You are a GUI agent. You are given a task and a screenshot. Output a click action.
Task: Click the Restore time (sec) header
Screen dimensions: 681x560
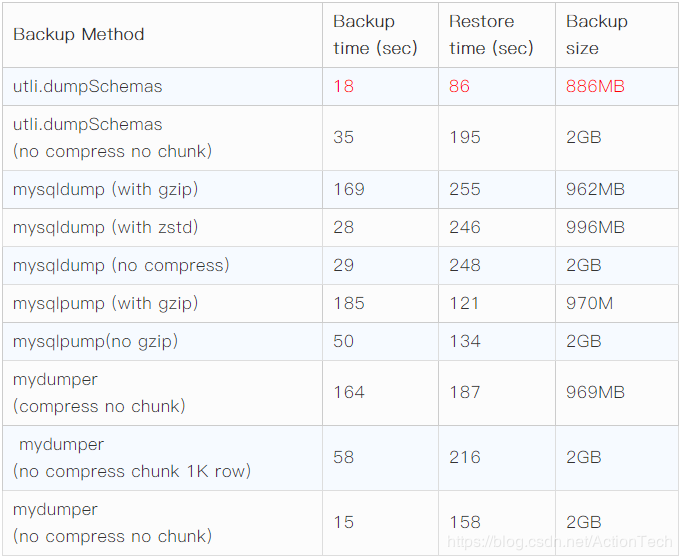point(491,35)
